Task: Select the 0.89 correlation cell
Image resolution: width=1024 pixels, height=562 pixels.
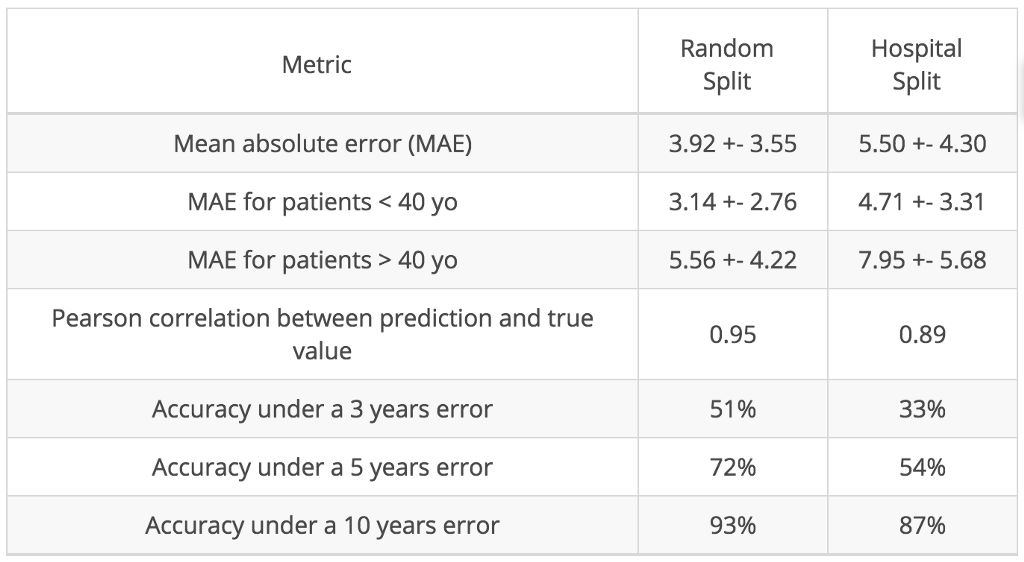Action: click(922, 334)
